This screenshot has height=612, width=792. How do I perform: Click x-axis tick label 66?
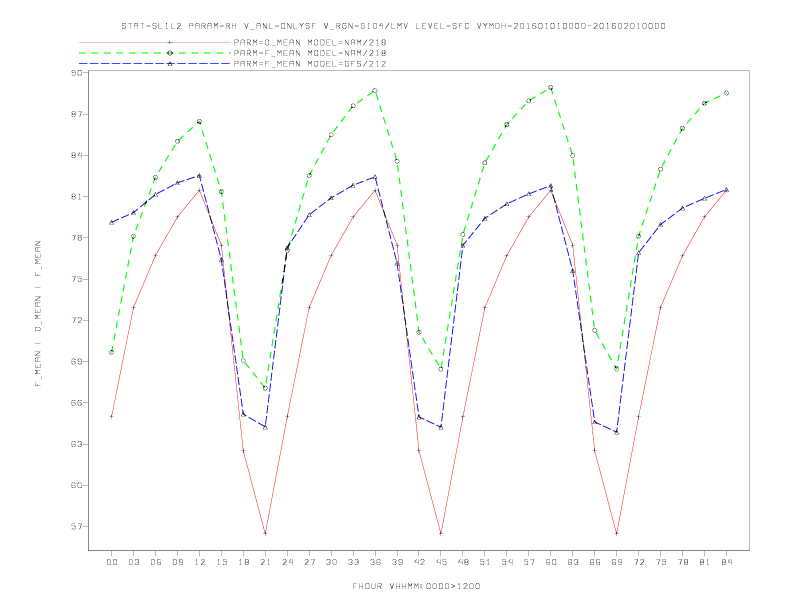point(595,562)
